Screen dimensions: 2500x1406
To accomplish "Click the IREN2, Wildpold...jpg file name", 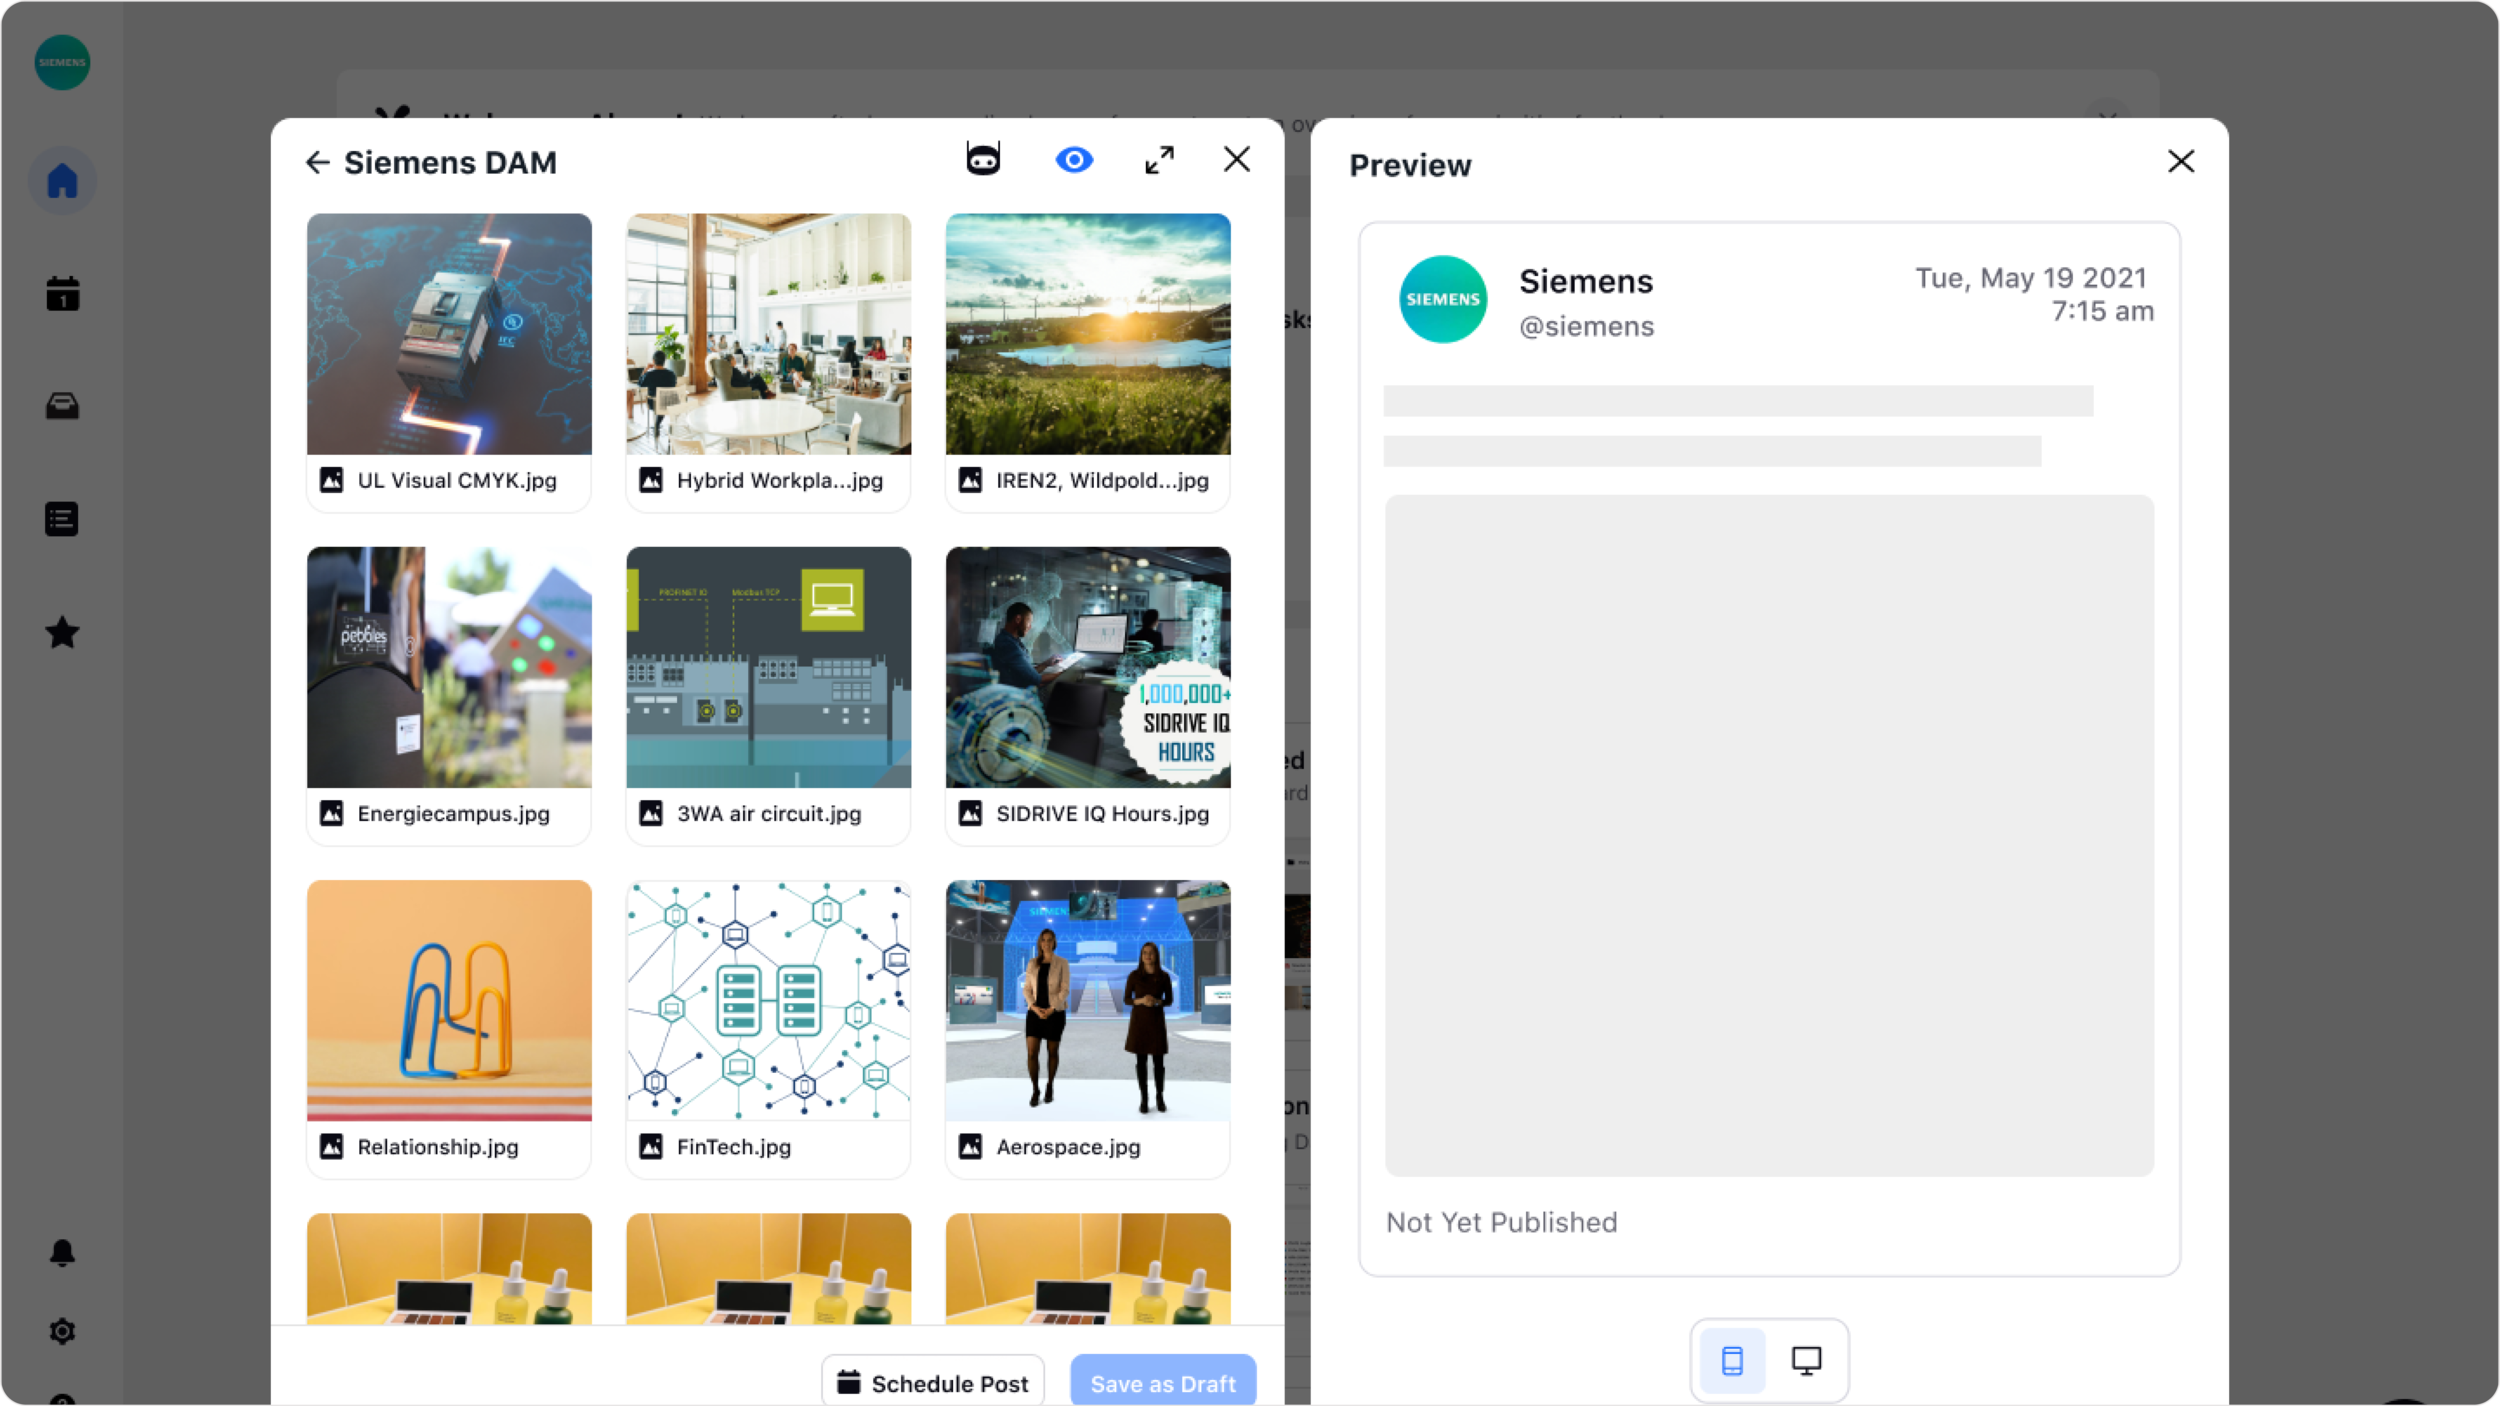I will click(1102, 480).
